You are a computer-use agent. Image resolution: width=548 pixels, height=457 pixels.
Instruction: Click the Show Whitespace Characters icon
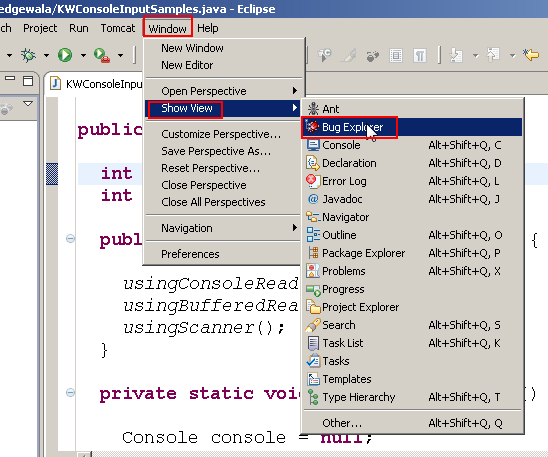(420, 55)
